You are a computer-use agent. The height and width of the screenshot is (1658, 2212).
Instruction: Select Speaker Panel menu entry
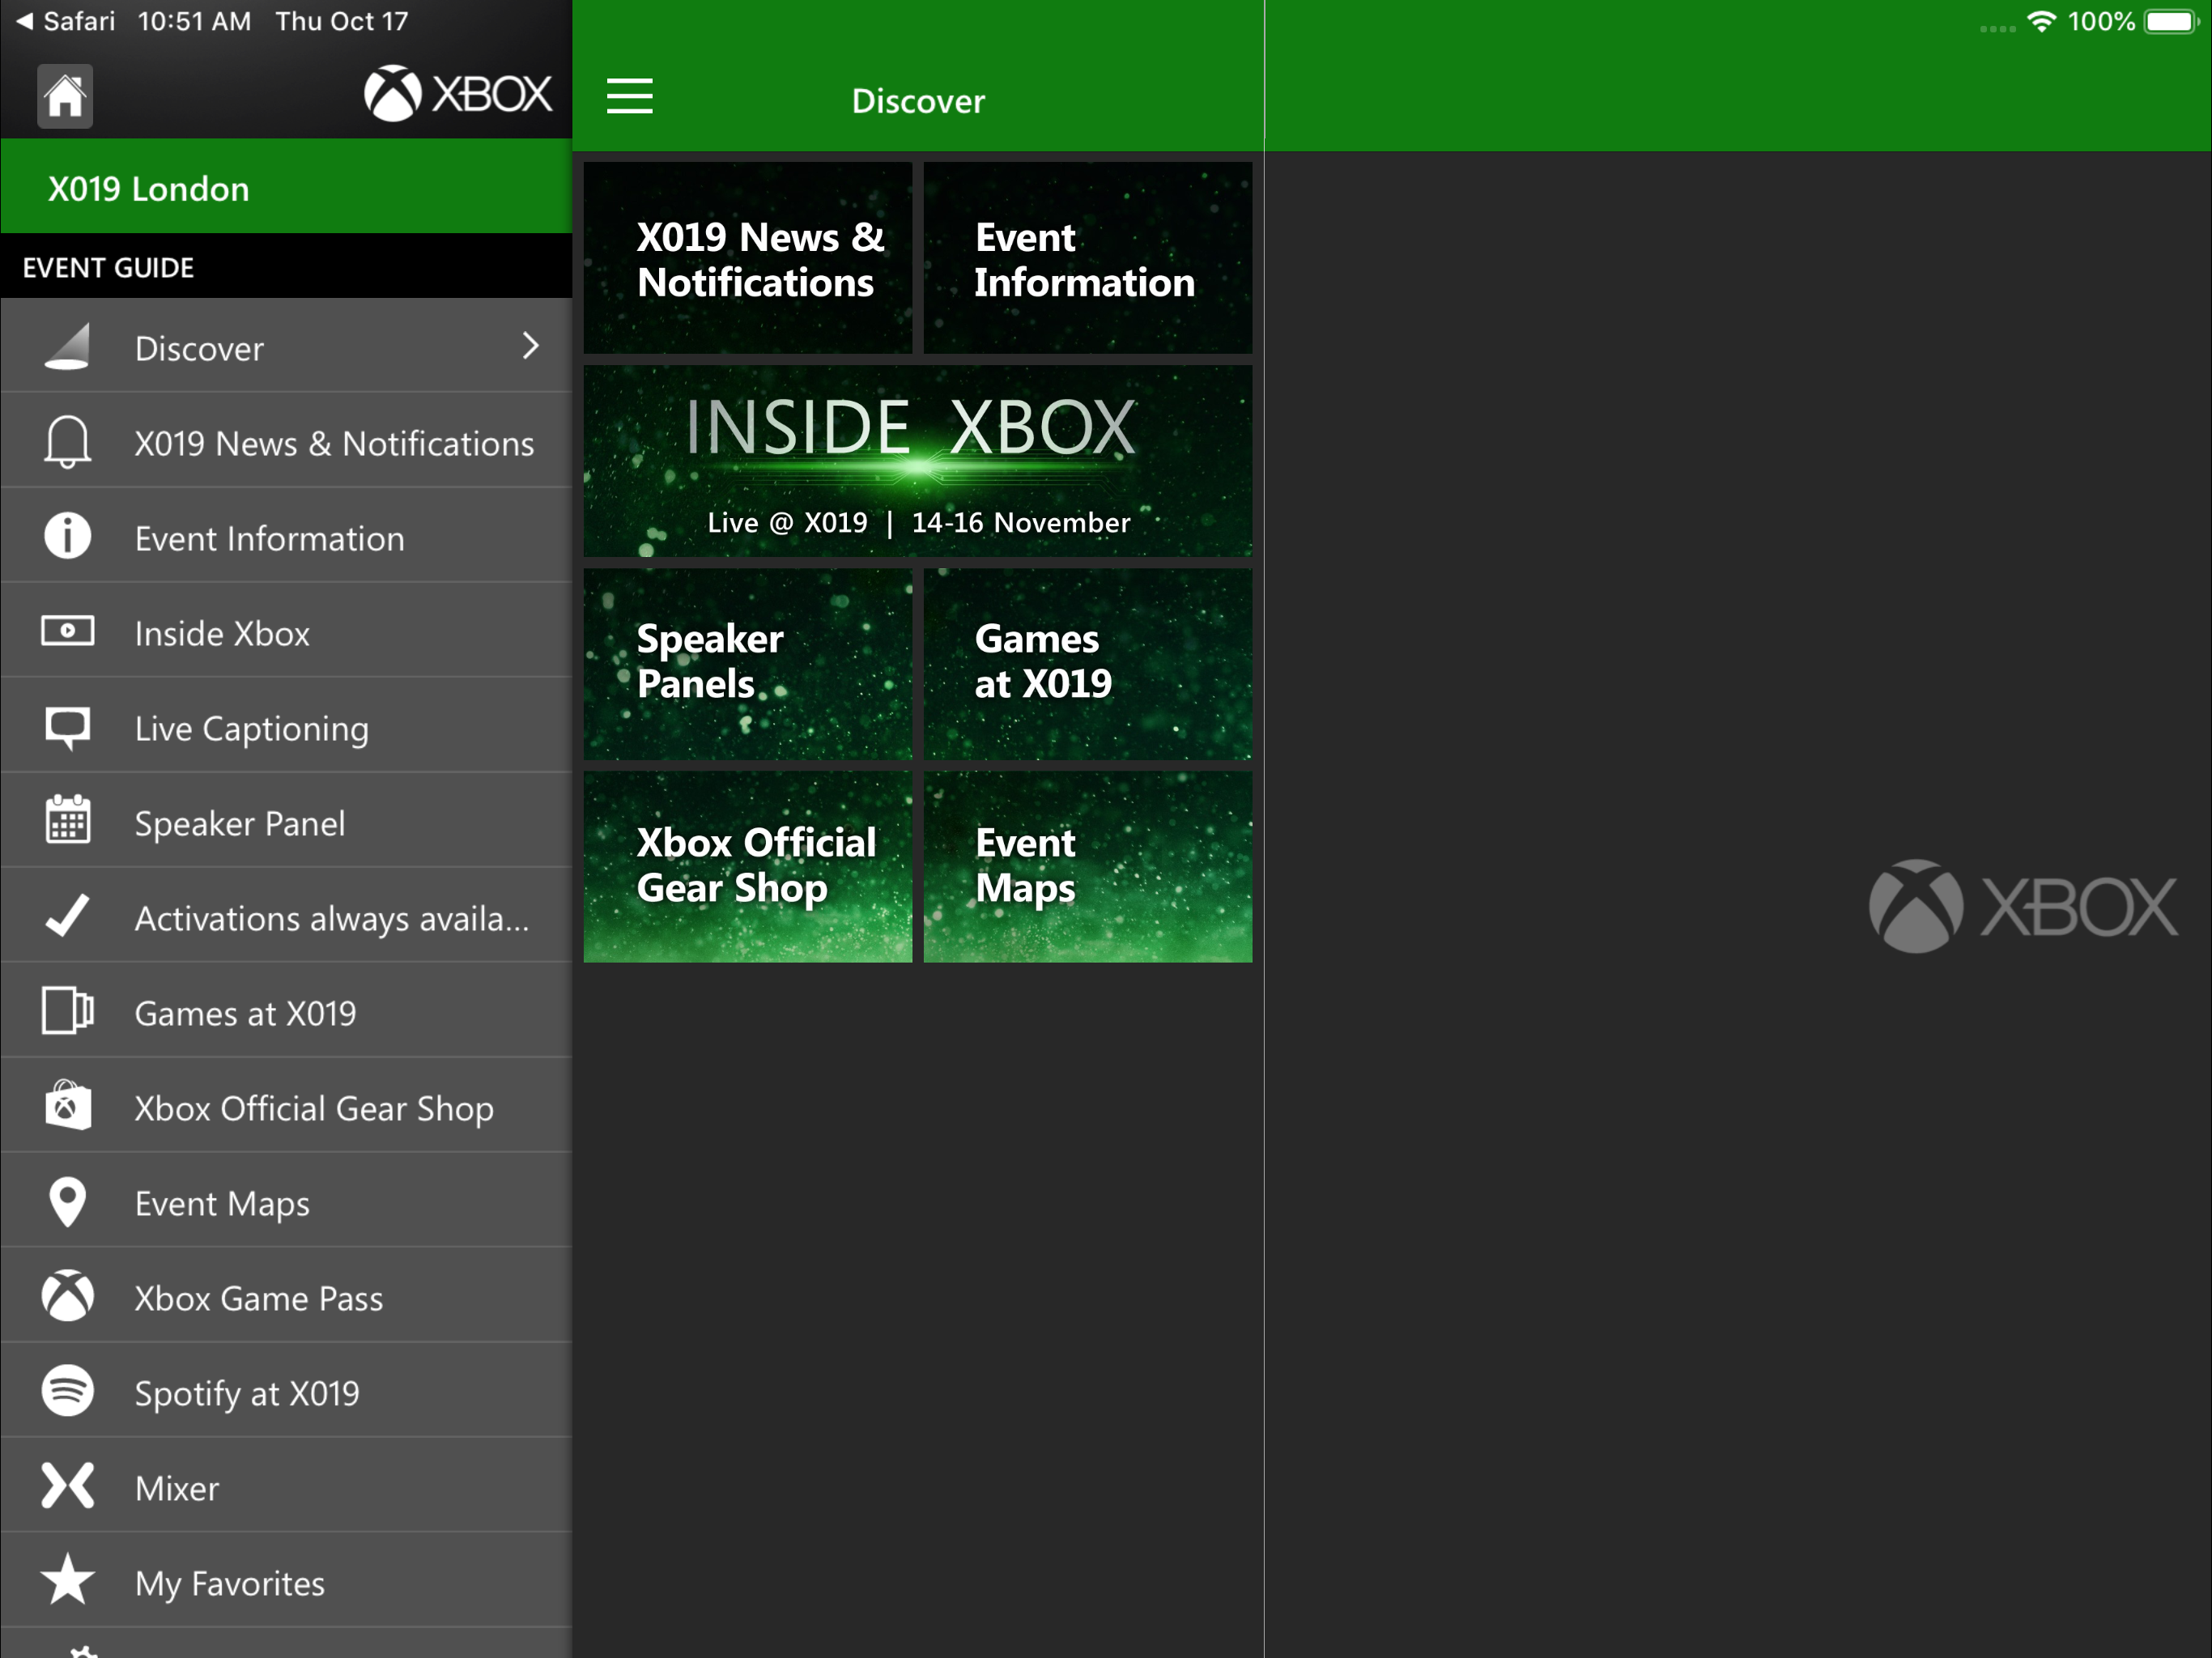(286, 822)
